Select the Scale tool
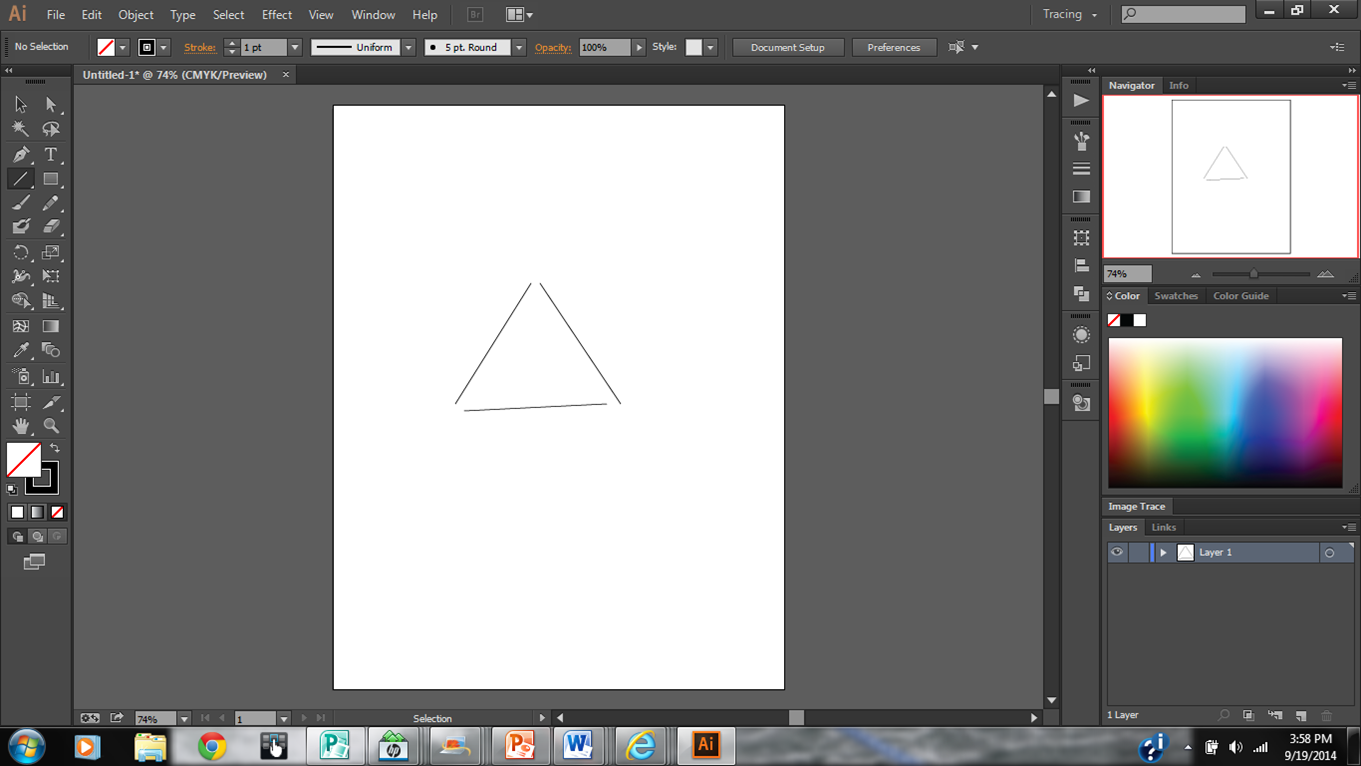Viewport: 1361px width, 766px height. point(51,252)
